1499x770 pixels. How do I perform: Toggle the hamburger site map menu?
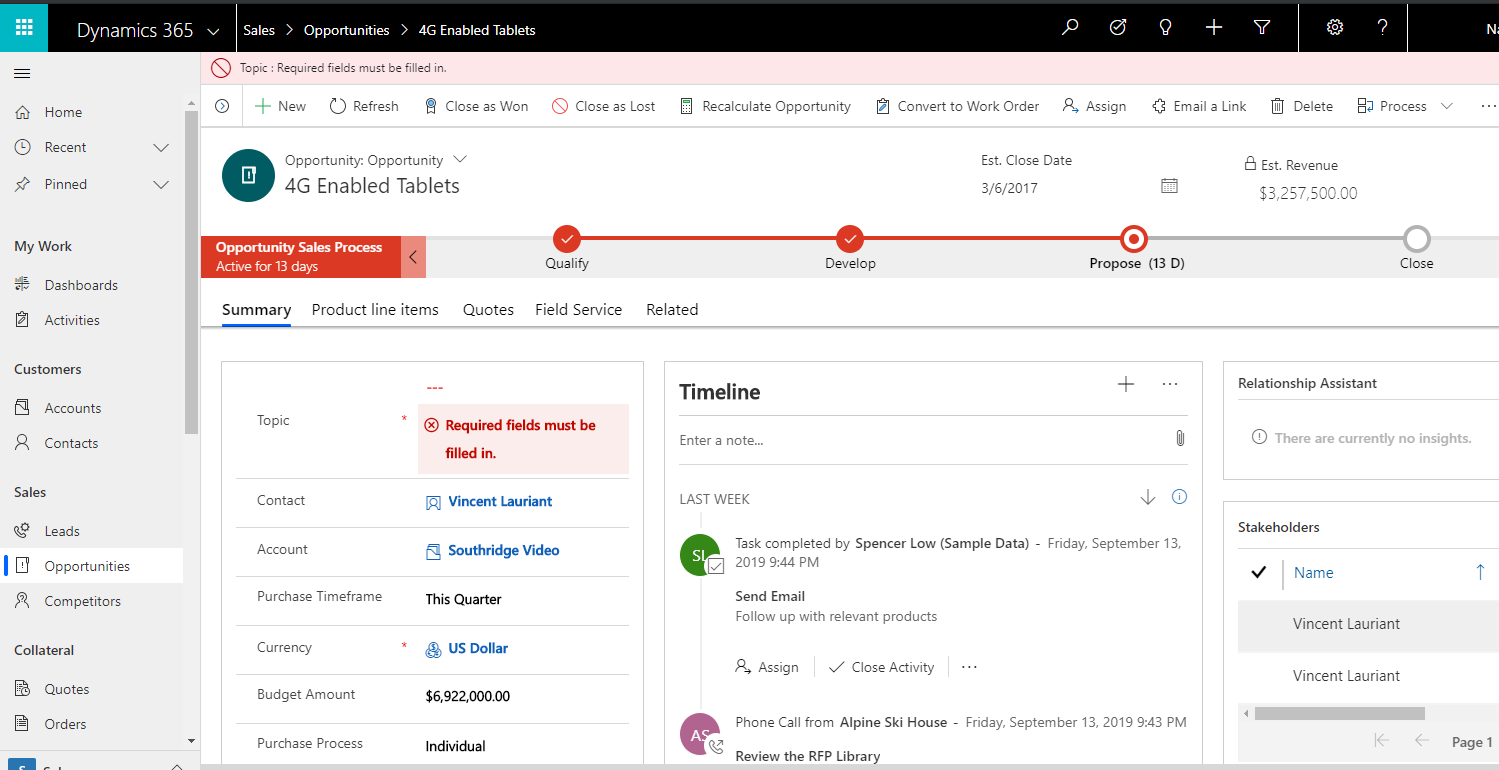click(22, 73)
